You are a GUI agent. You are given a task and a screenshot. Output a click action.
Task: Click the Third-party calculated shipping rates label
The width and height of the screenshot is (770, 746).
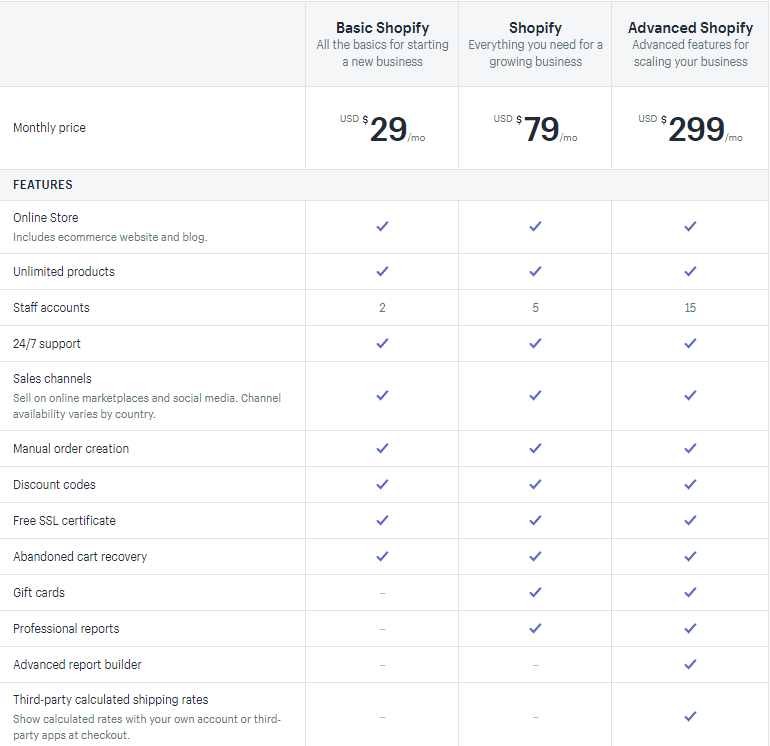[x=110, y=699]
